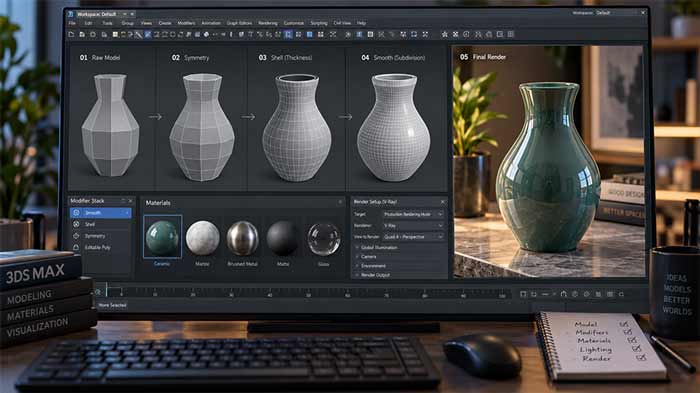700x393 pixels.
Task: Click the icon beside Smooth in Modifier Stack
Action: 76,213
